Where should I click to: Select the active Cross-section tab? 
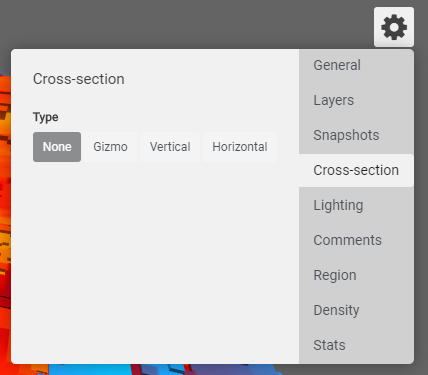pos(356,170)
